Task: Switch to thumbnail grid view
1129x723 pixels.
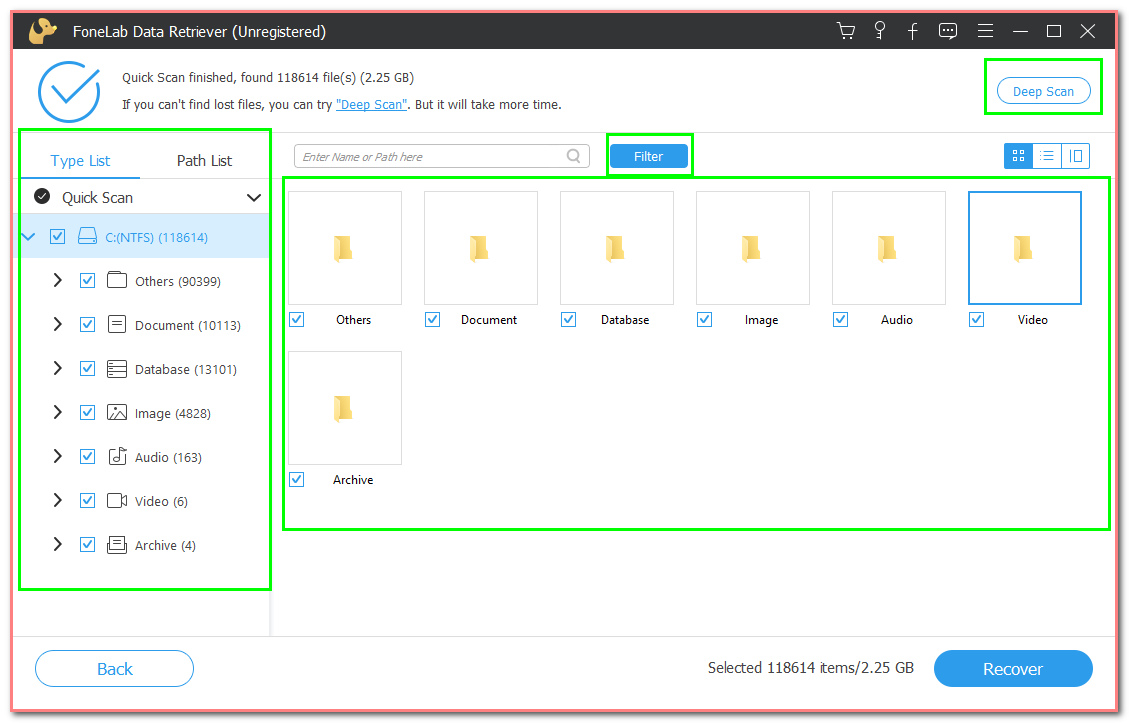Action: tap(1018, 156)
